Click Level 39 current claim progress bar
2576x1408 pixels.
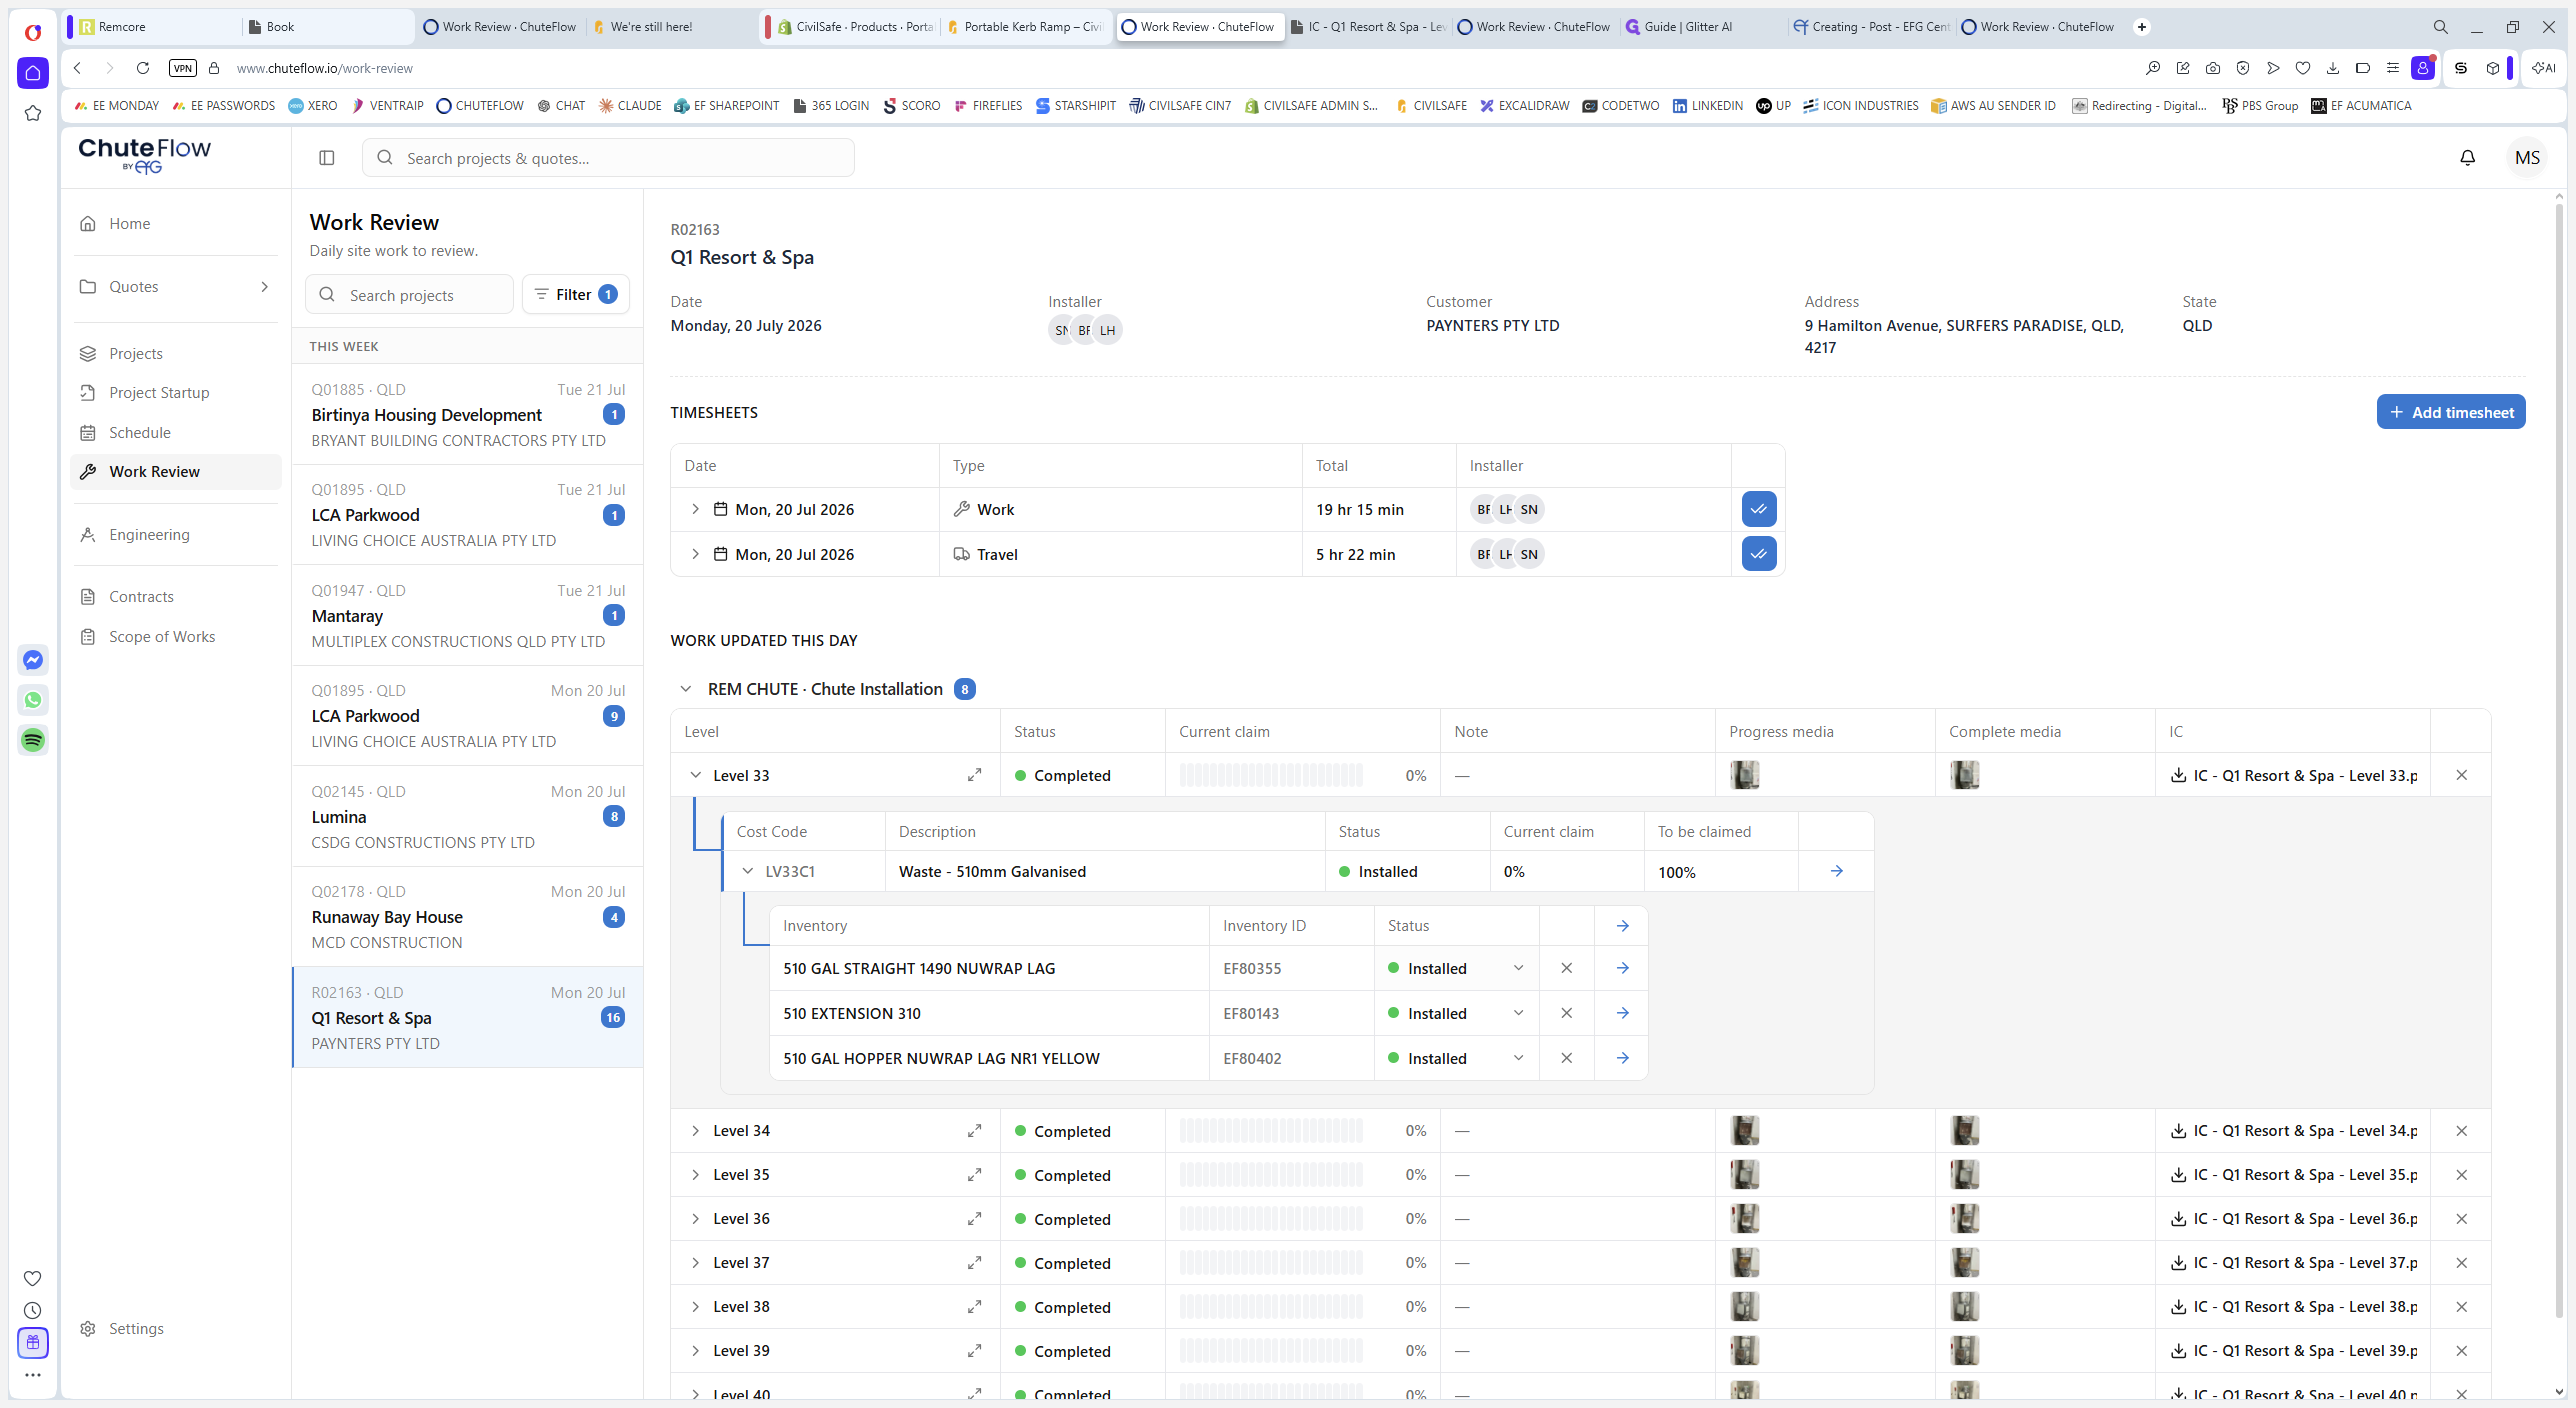pyautogui.click(x=1270, y=1350)
